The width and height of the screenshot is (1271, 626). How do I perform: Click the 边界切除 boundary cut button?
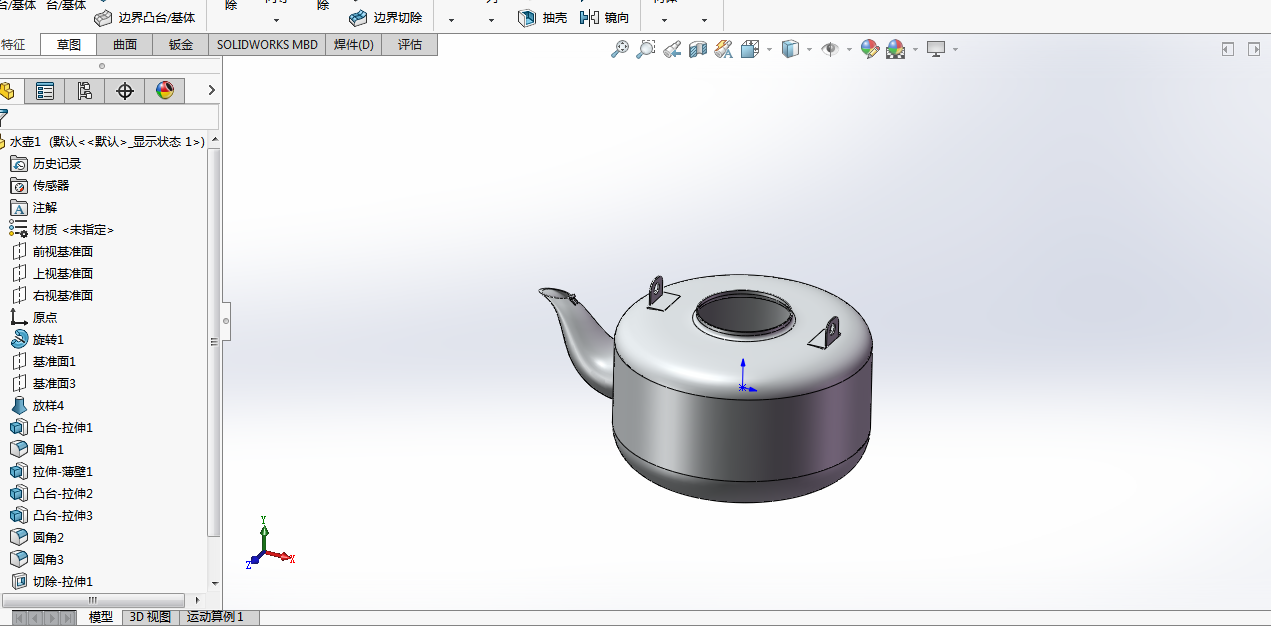(386, 18)
